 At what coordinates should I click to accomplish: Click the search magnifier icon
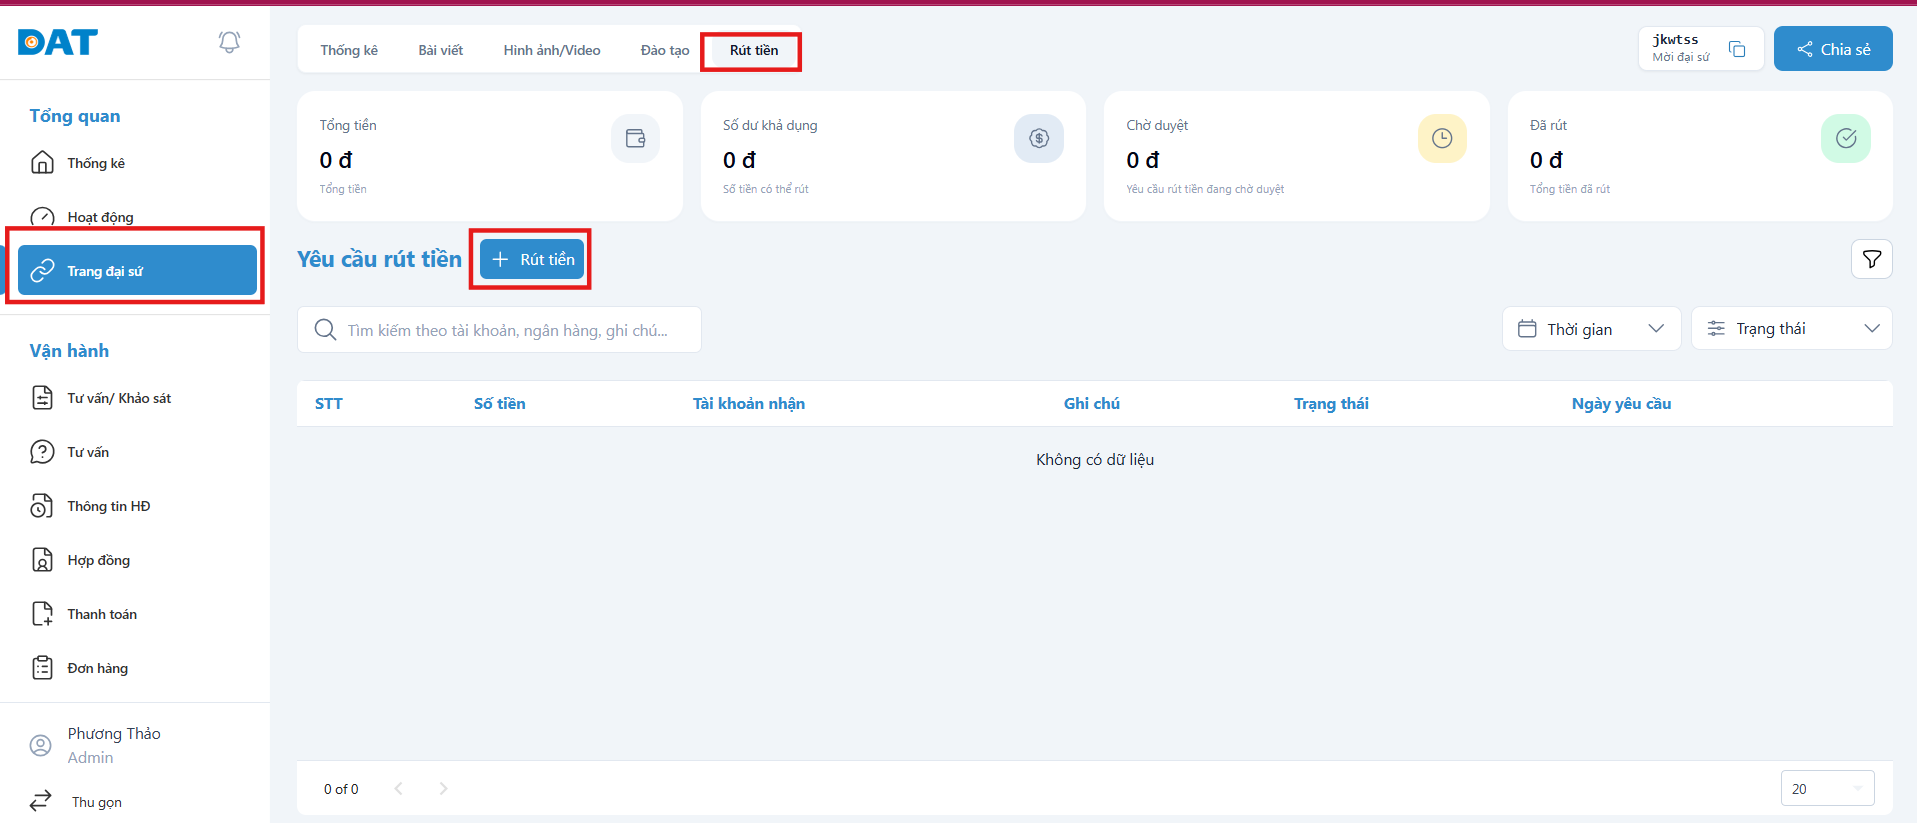(325, 330)
